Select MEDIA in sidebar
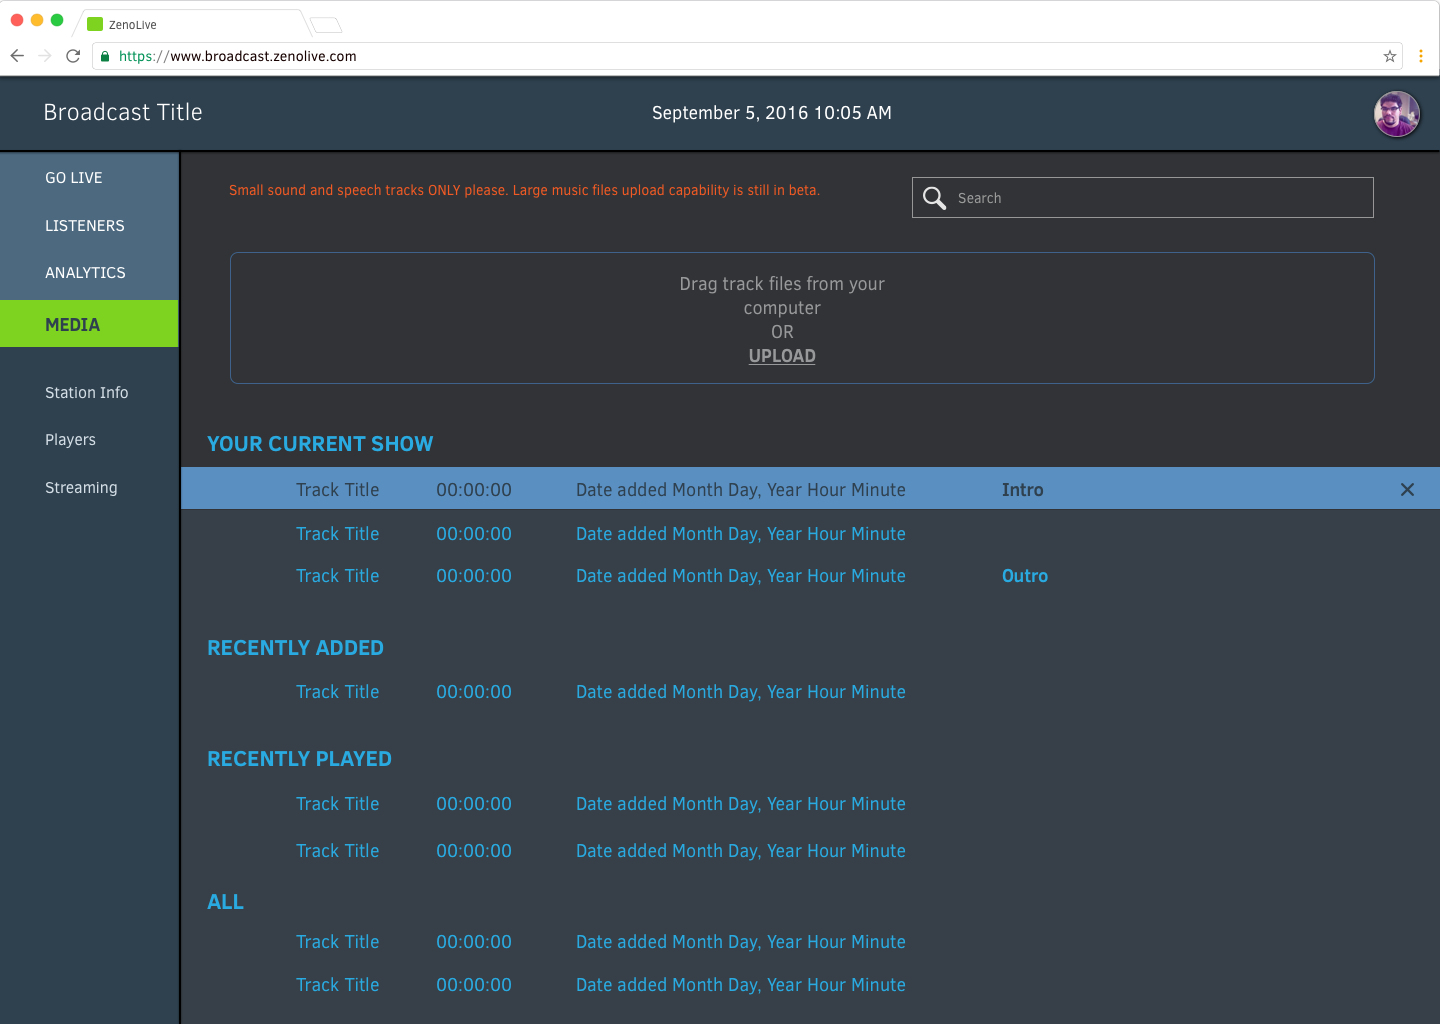Screen dimensions: 1440x1024 coord(89,324)
